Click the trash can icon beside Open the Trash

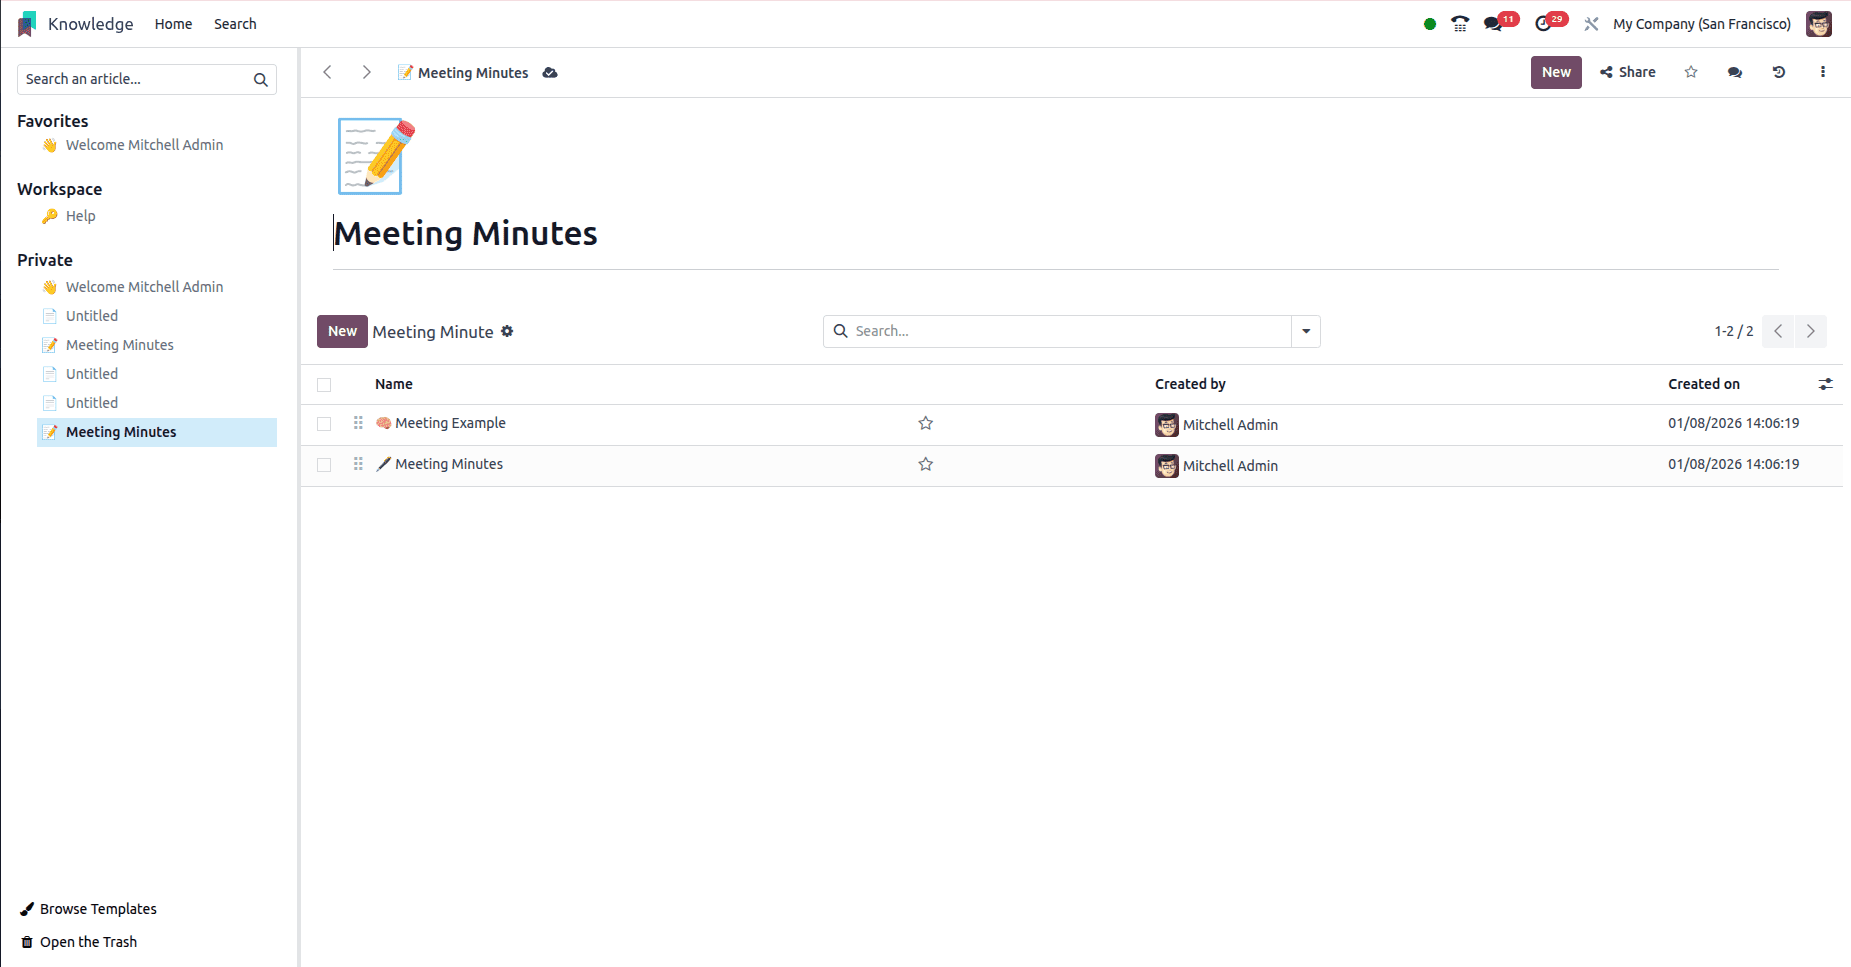tap(27, 942)
